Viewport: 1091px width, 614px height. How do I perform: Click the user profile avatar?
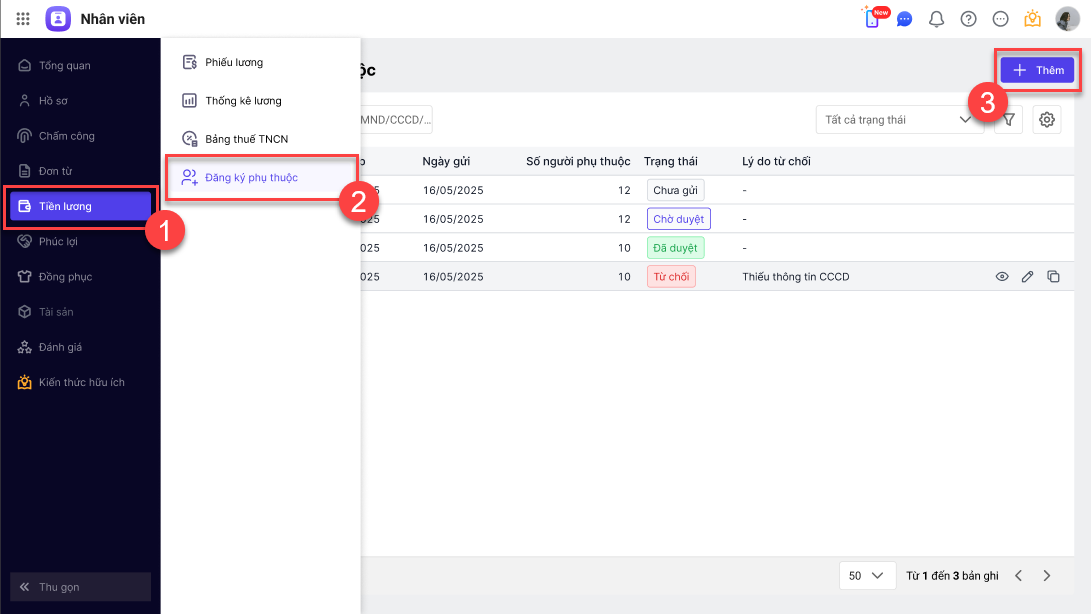1067,19
